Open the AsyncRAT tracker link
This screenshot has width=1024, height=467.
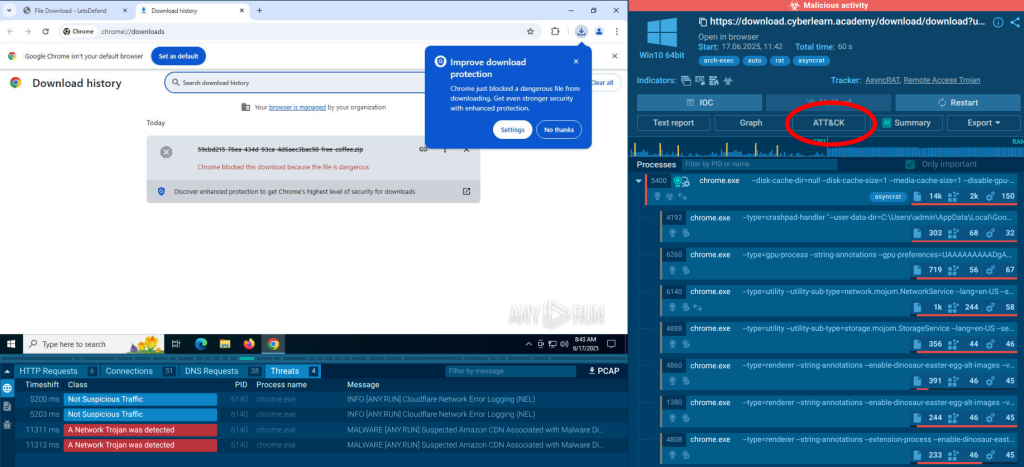pos(883,80)
